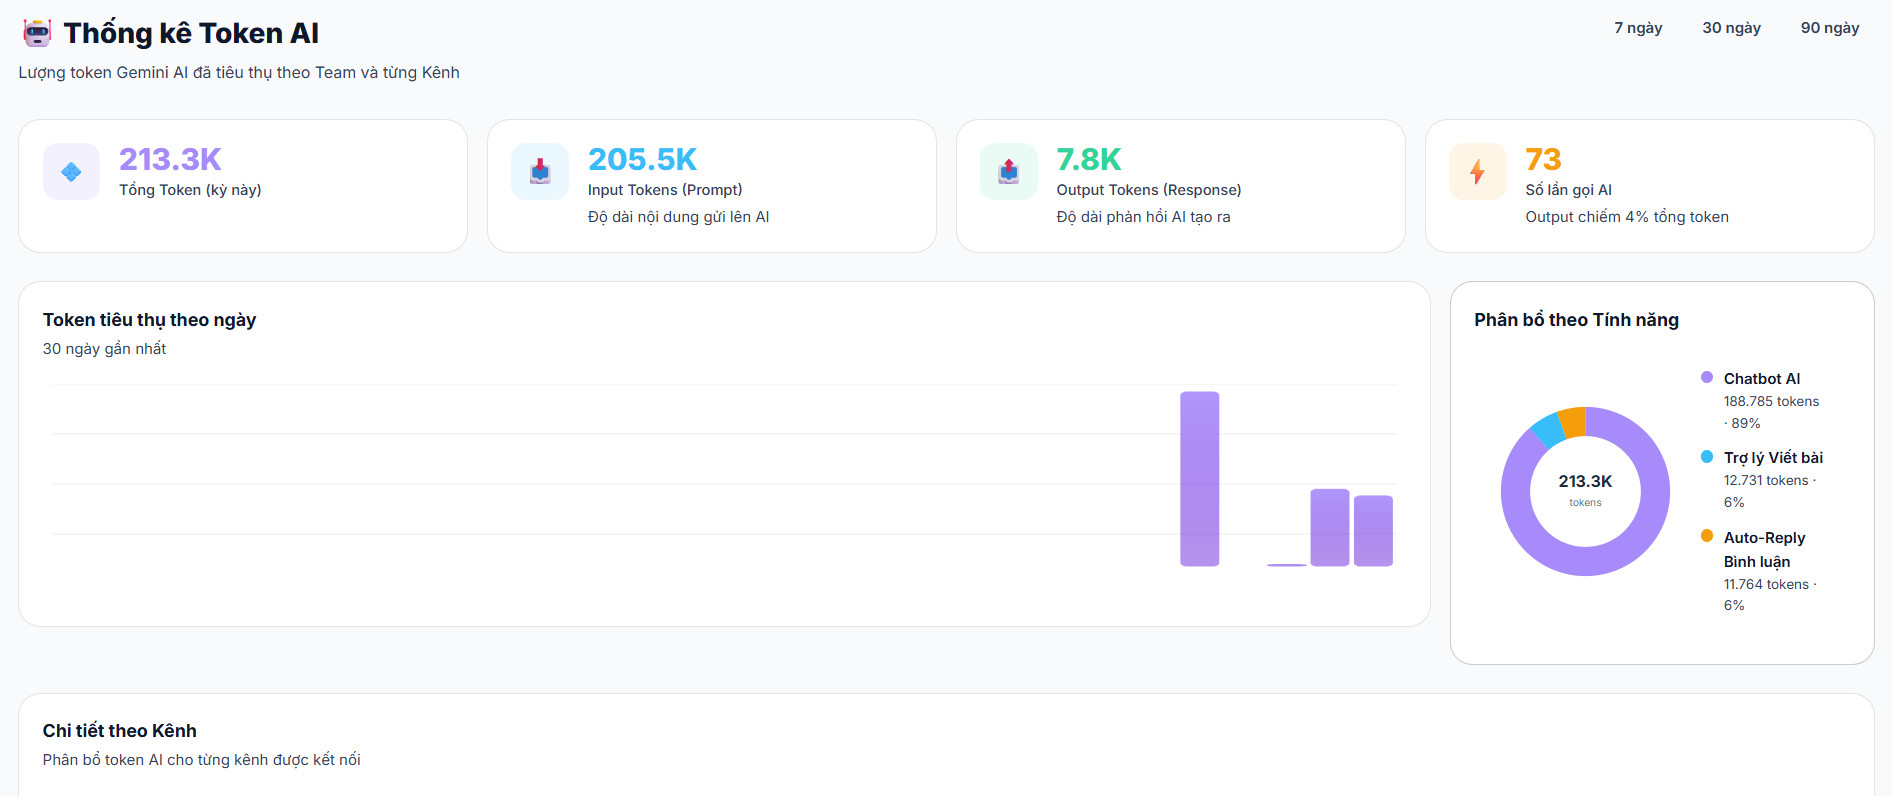This screenshot has width=1892, height=796.
Task: Click the orange Auto-Reply Bình luận legend dot
Action: [1707, 536]
